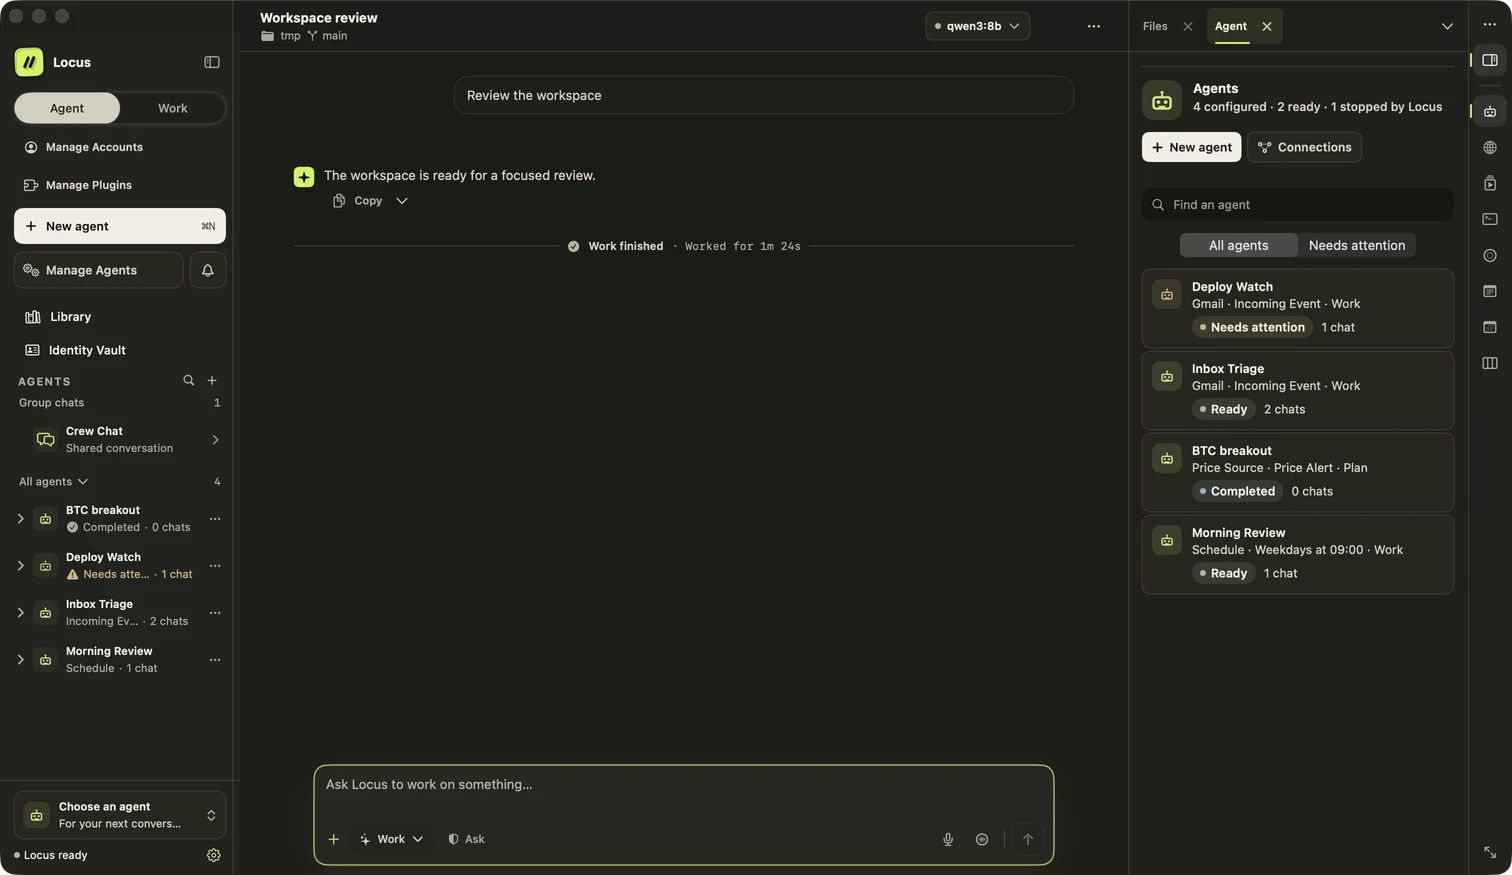Click expand arrows icon at bottom right
Screen dimensions: 1512x875
(x=1490, y=852)
